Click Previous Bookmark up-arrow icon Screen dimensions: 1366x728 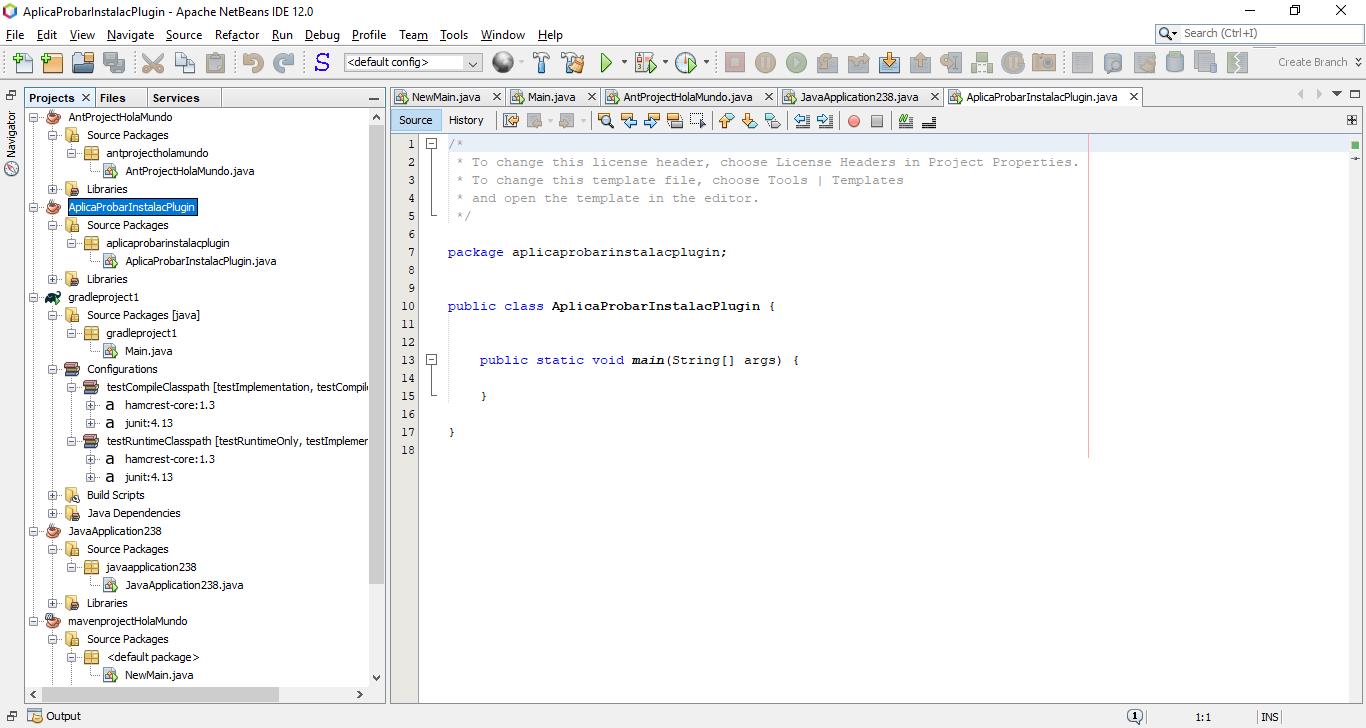(x=726, y=121)
